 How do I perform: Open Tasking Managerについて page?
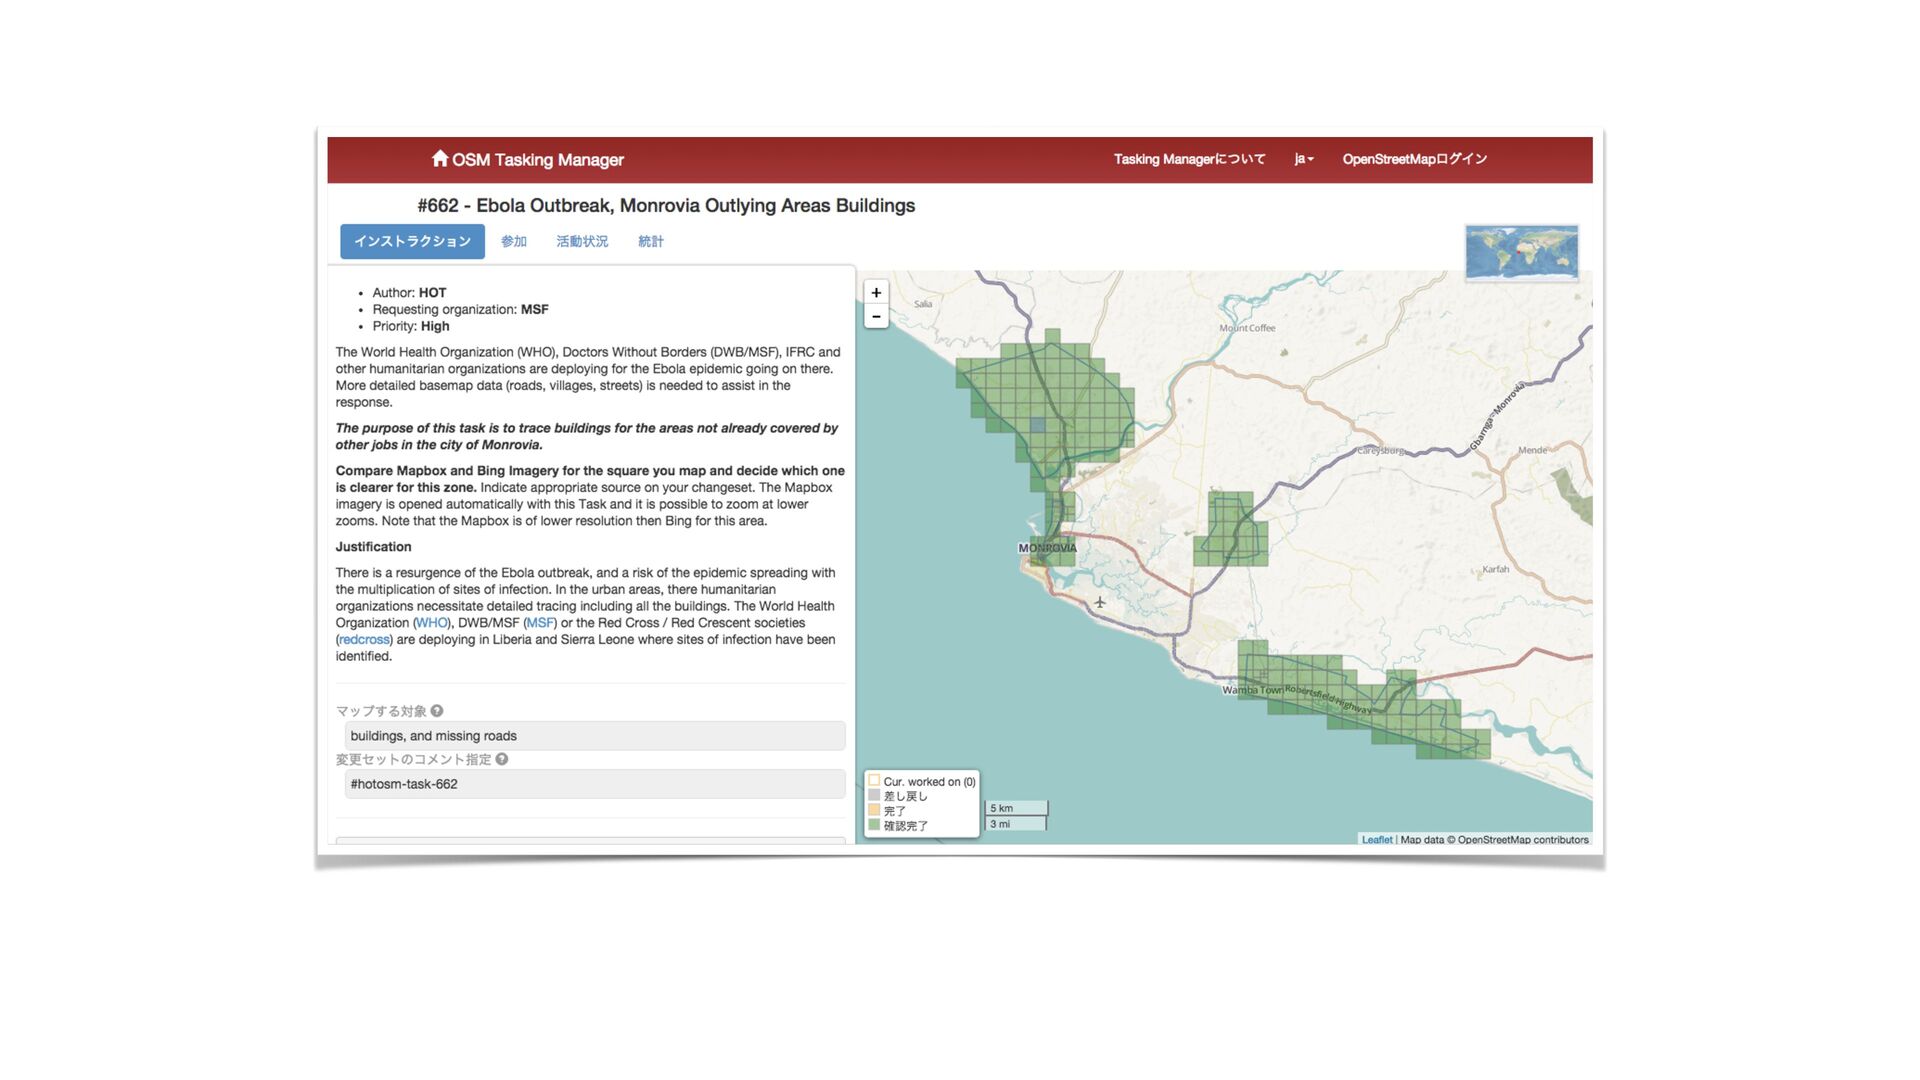point(1189,159)
